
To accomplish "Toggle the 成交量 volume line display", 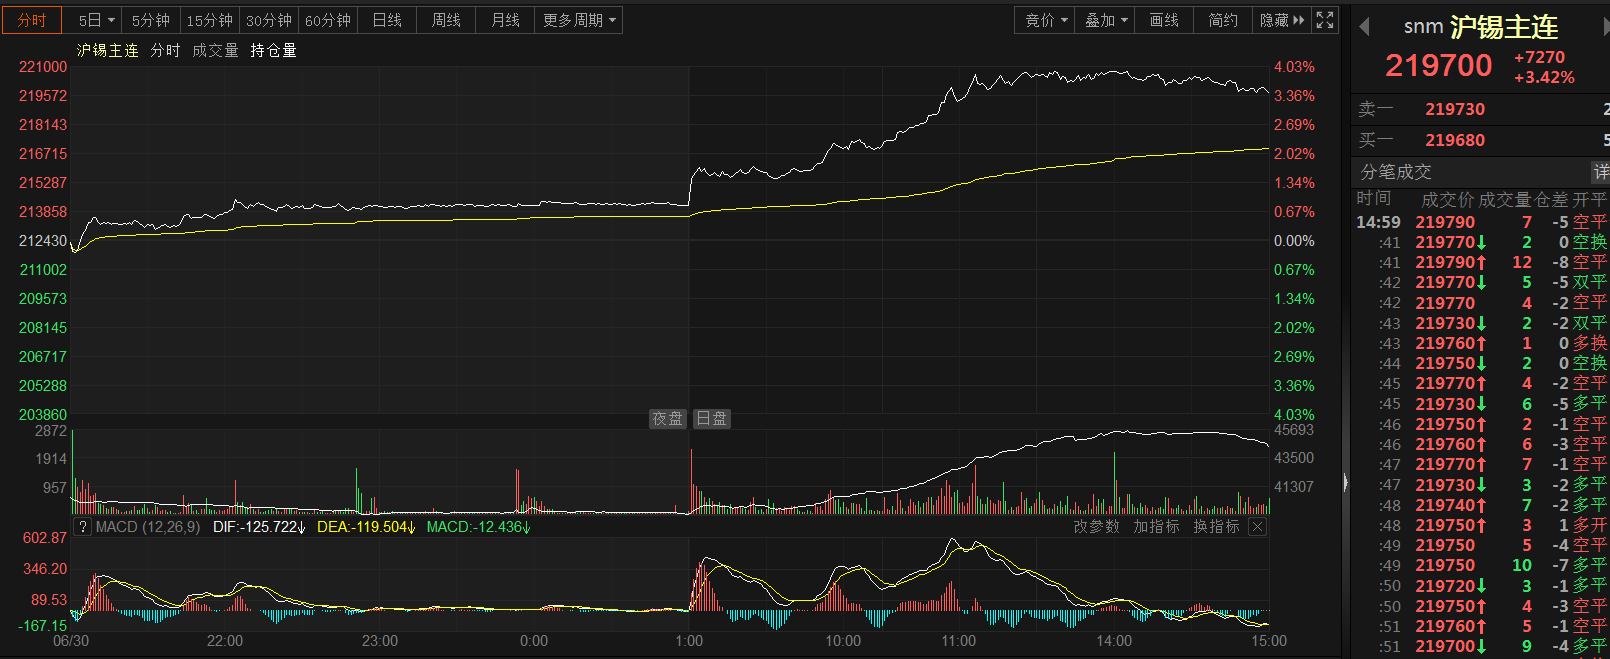I will click(215, 51).
